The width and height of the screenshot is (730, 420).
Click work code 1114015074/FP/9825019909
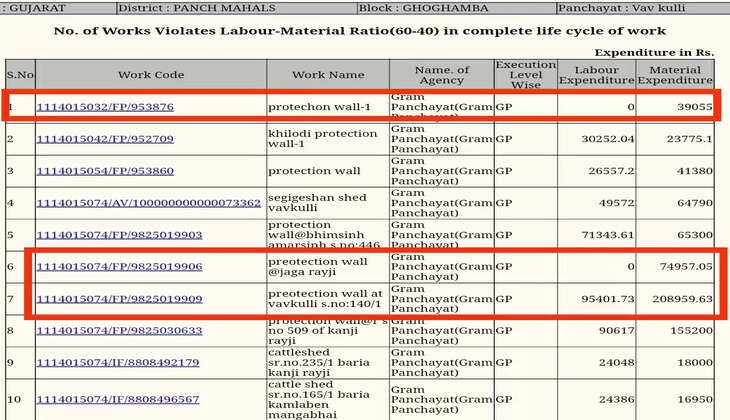coord(119,299)
